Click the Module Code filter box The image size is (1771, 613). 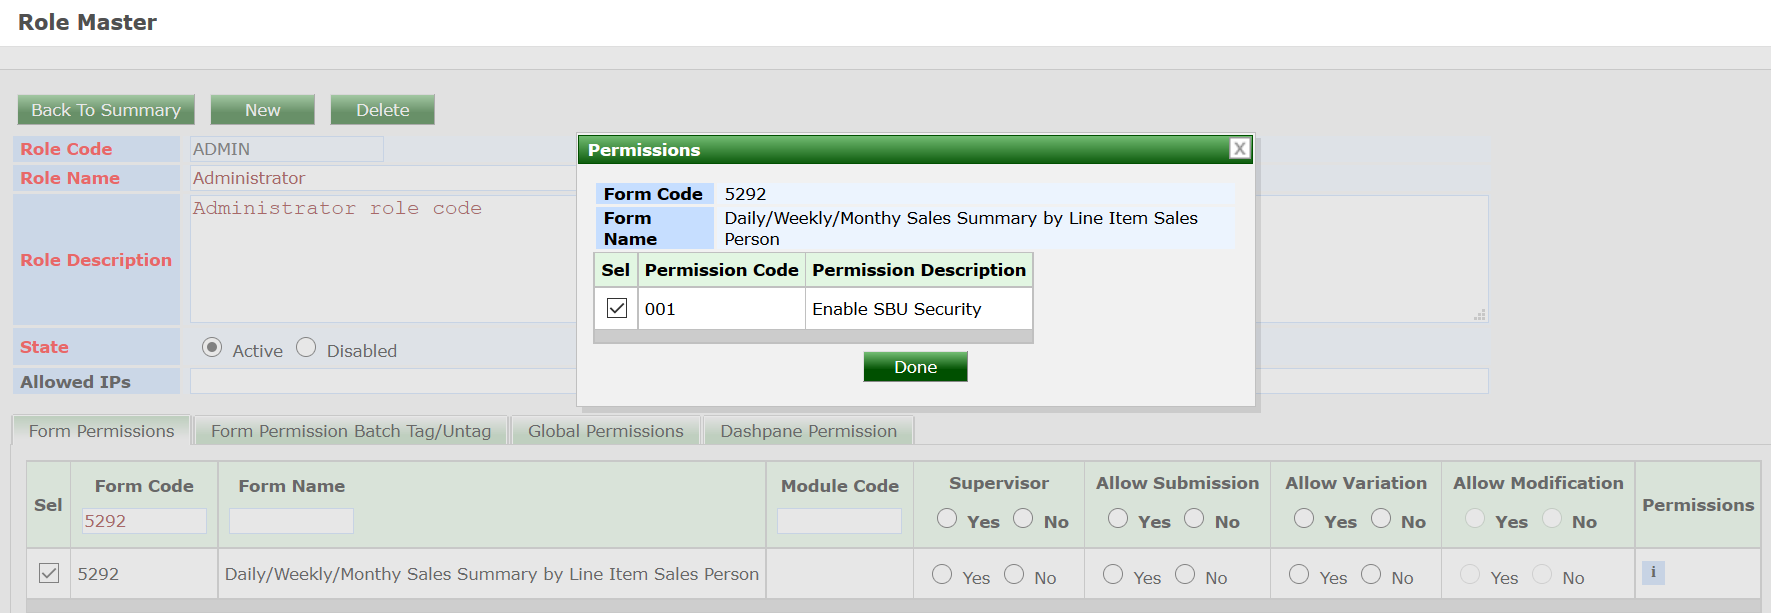tap(839, 521)
